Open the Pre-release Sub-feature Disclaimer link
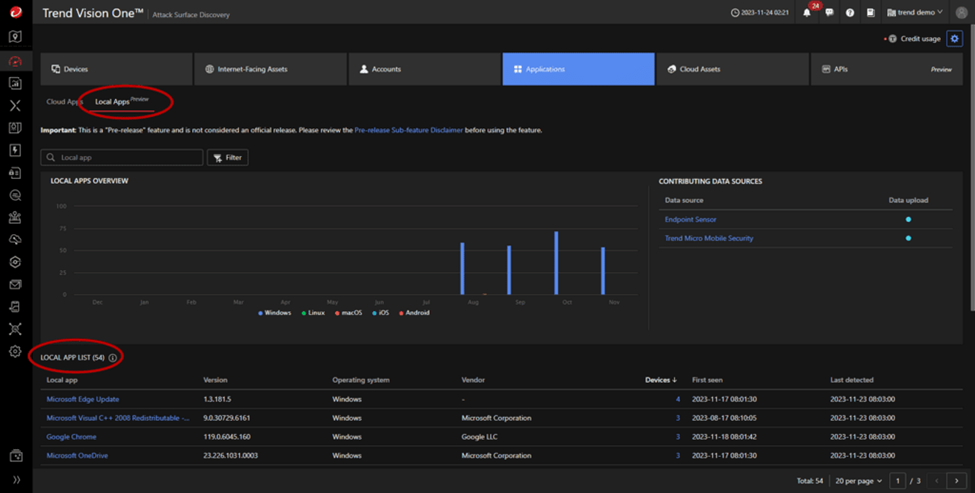The width and height of the screenshot is (975, 493). (x=409, y=130)
